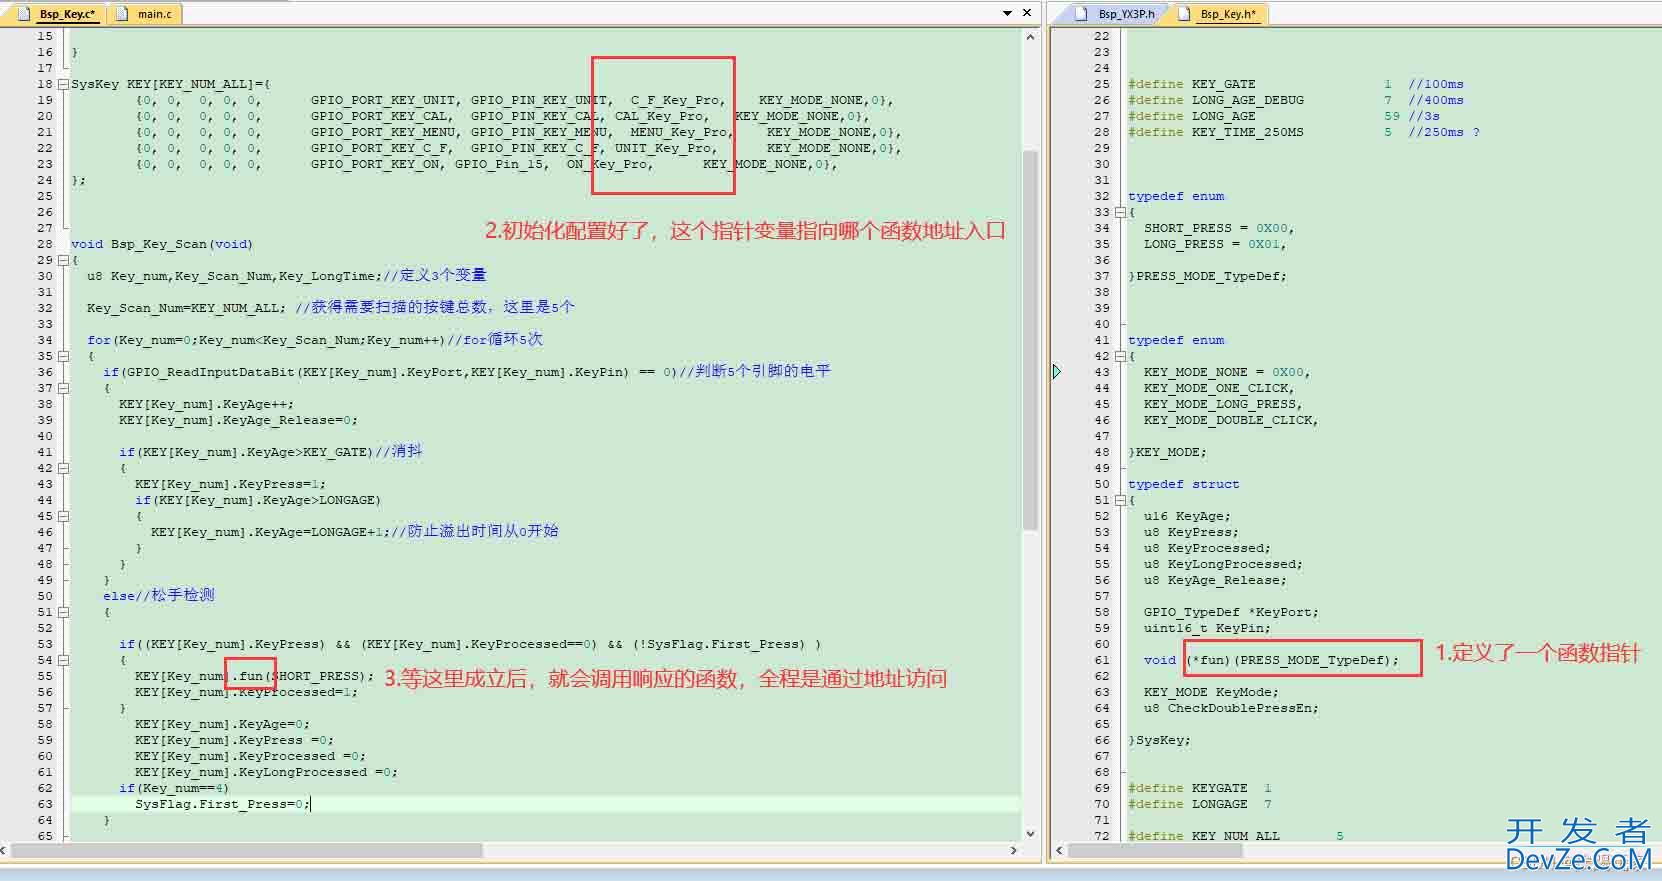Click the vertical scrollbar thumb of Bsp_Key.c

point(1030,340)
